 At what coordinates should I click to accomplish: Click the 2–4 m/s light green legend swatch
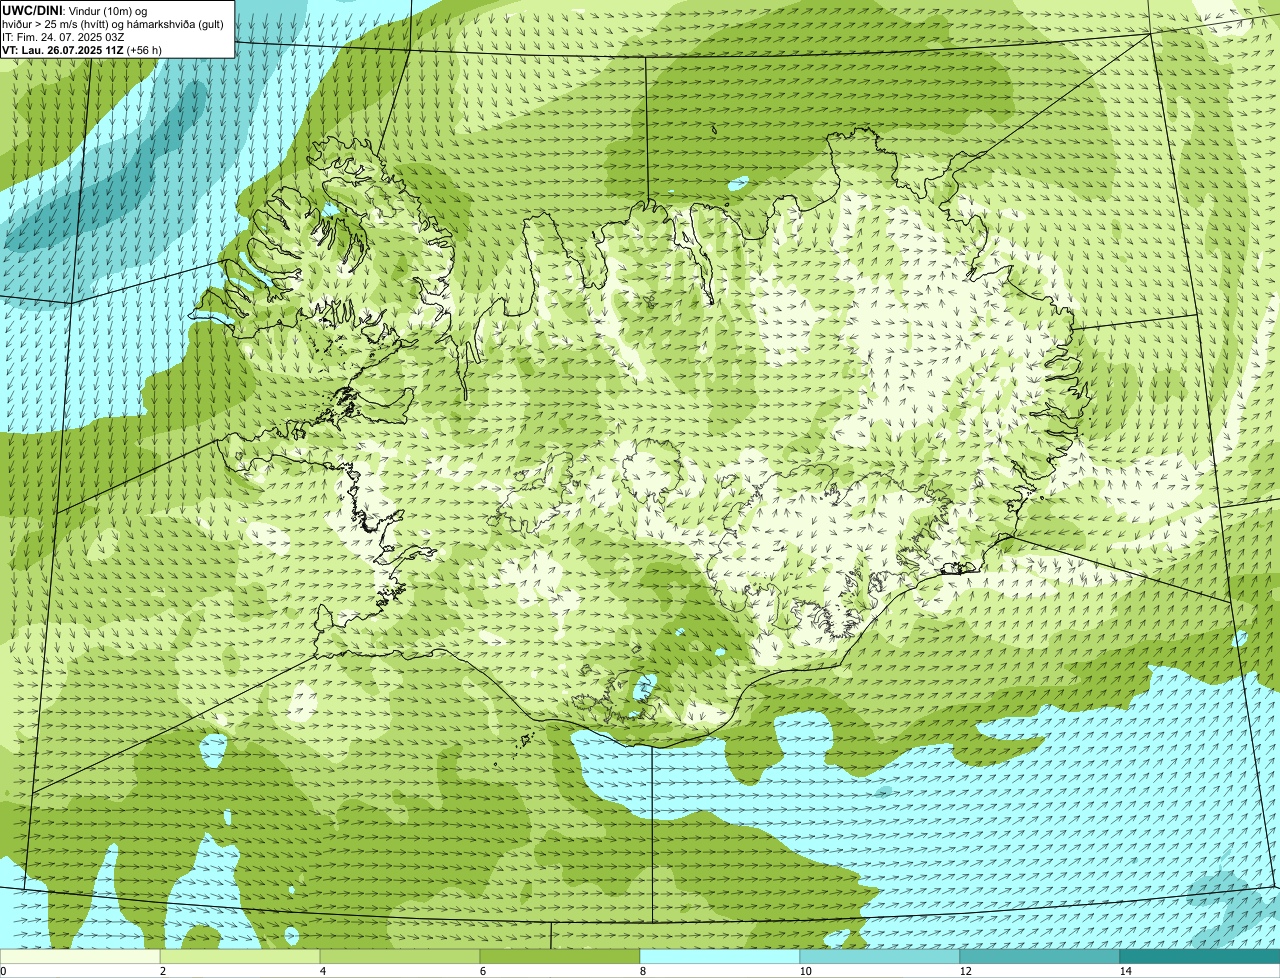click(x=240, y=956)
